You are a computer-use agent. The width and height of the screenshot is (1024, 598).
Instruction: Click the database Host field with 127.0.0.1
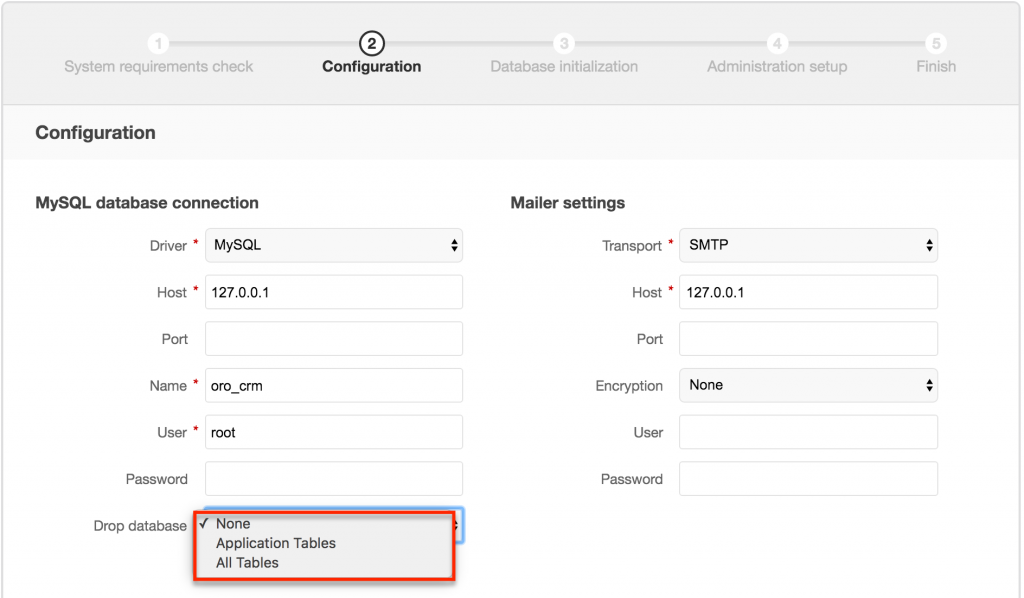(334, 292)
